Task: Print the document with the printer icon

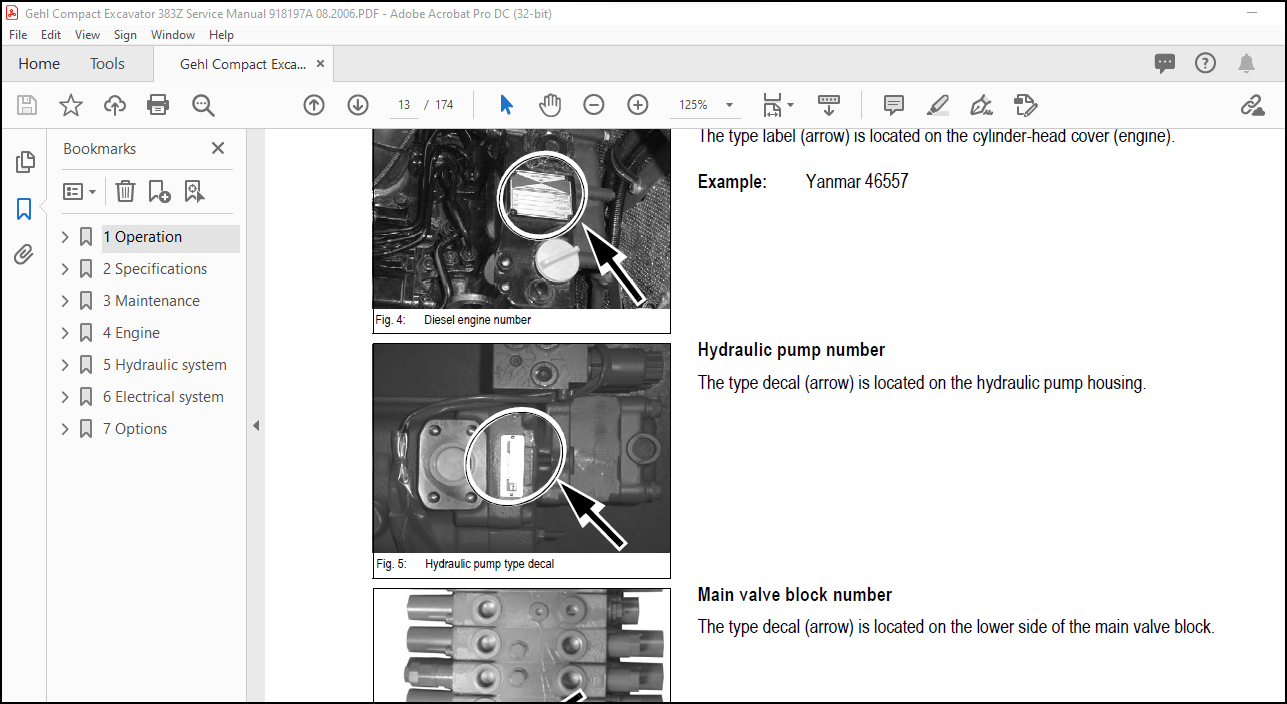Action: (158, 105)
